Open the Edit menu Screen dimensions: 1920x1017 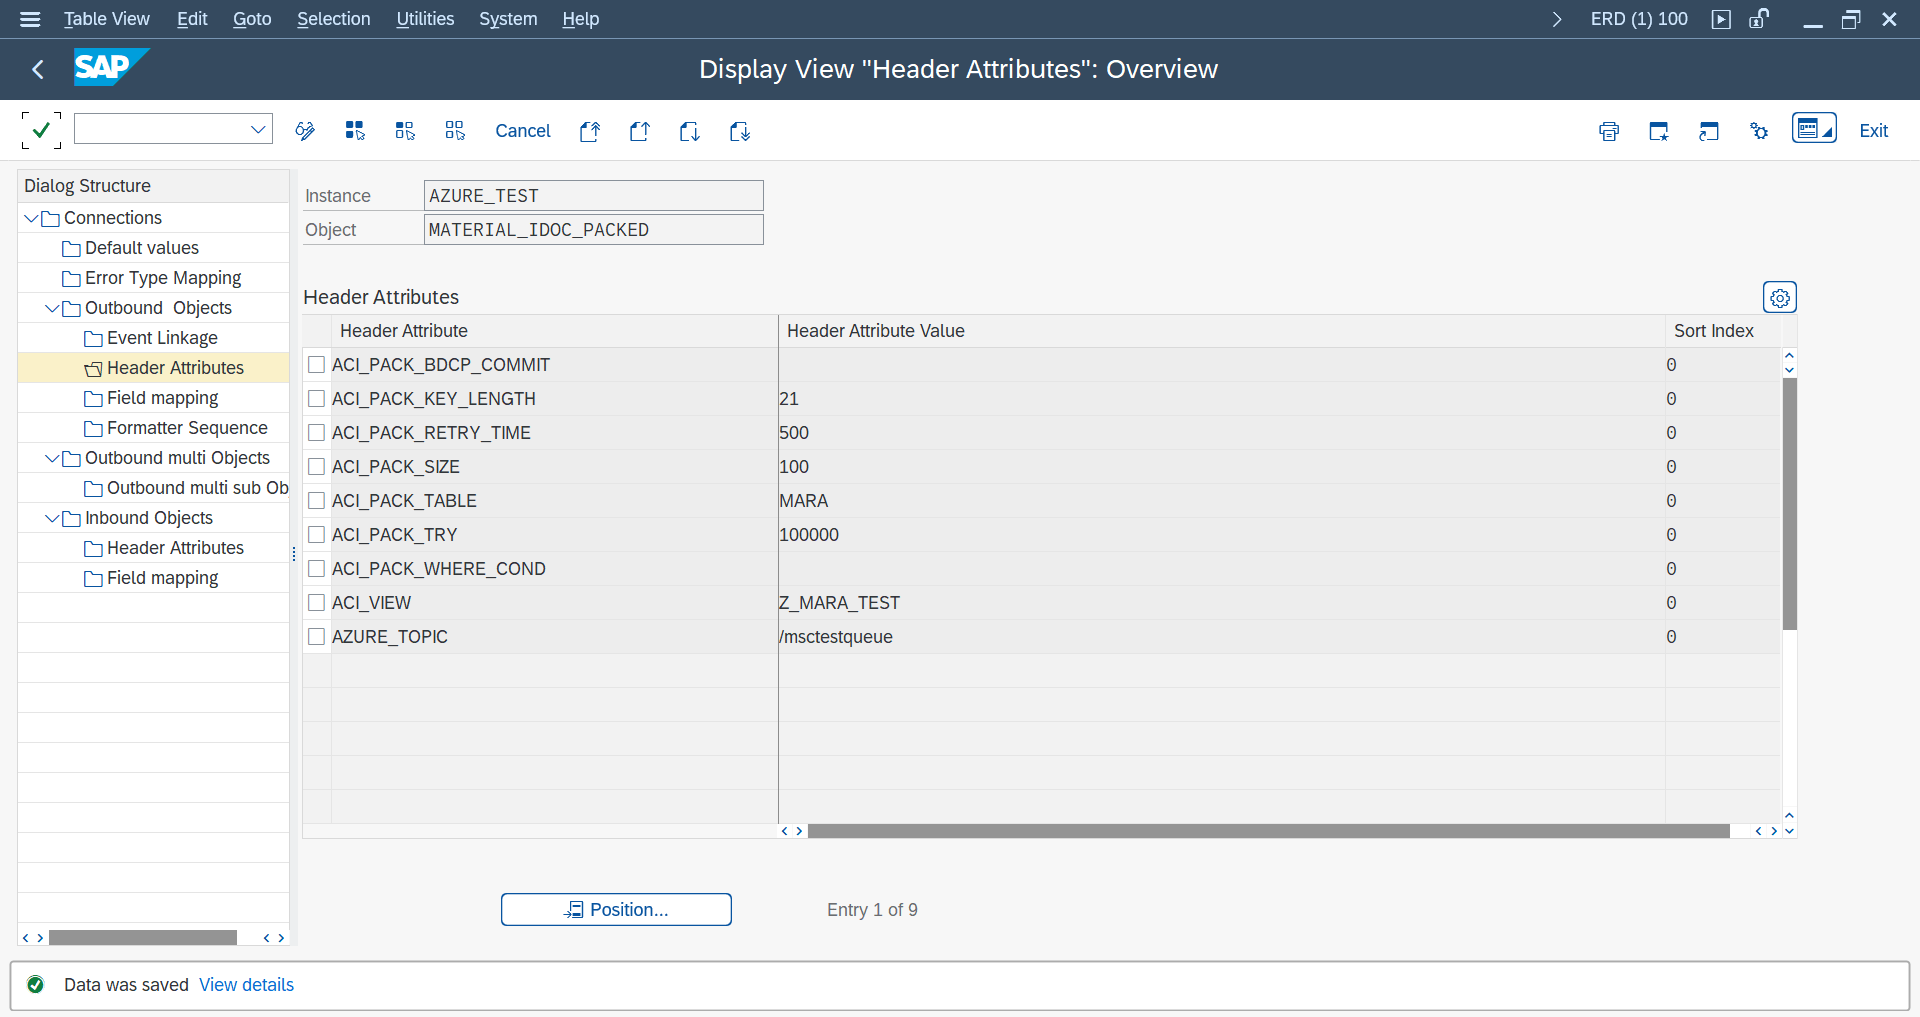click(x=192, y=19)
